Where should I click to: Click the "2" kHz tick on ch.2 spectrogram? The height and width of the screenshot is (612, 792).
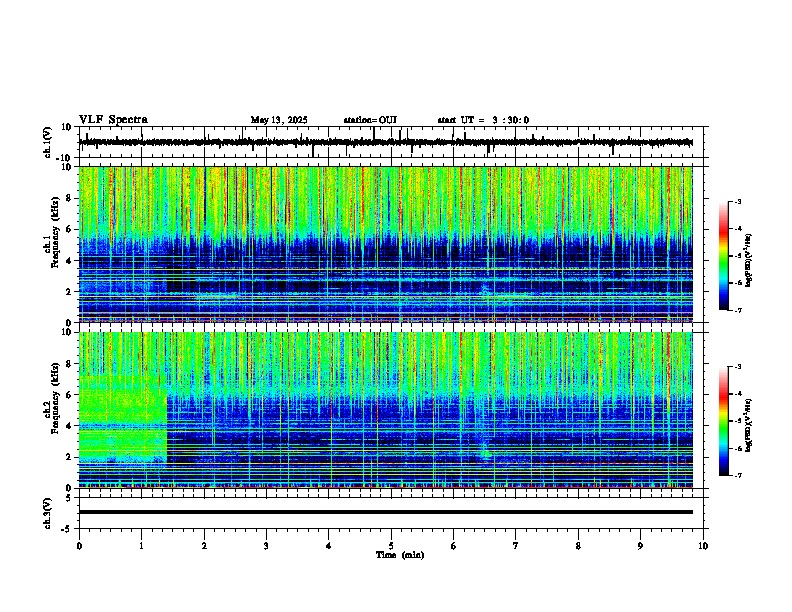coord(69,457)
